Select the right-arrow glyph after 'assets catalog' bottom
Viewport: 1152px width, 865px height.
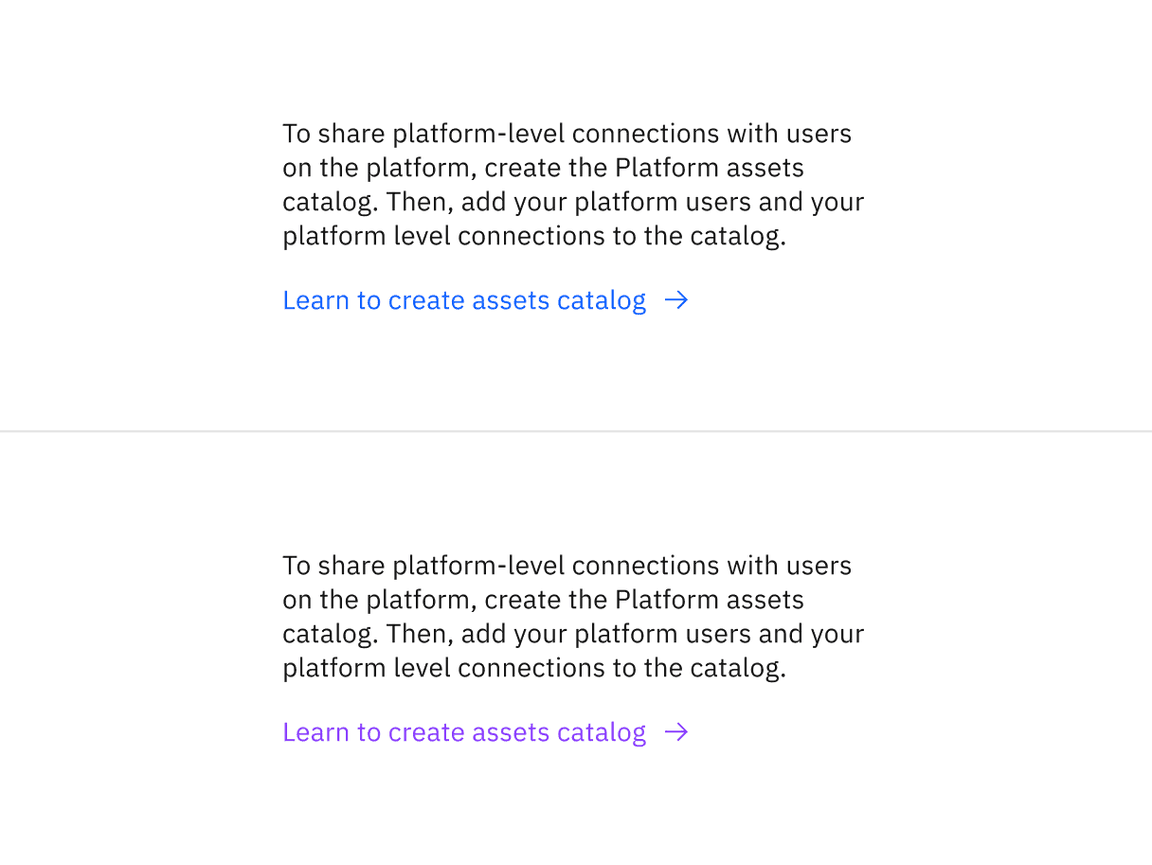[677, 732]
